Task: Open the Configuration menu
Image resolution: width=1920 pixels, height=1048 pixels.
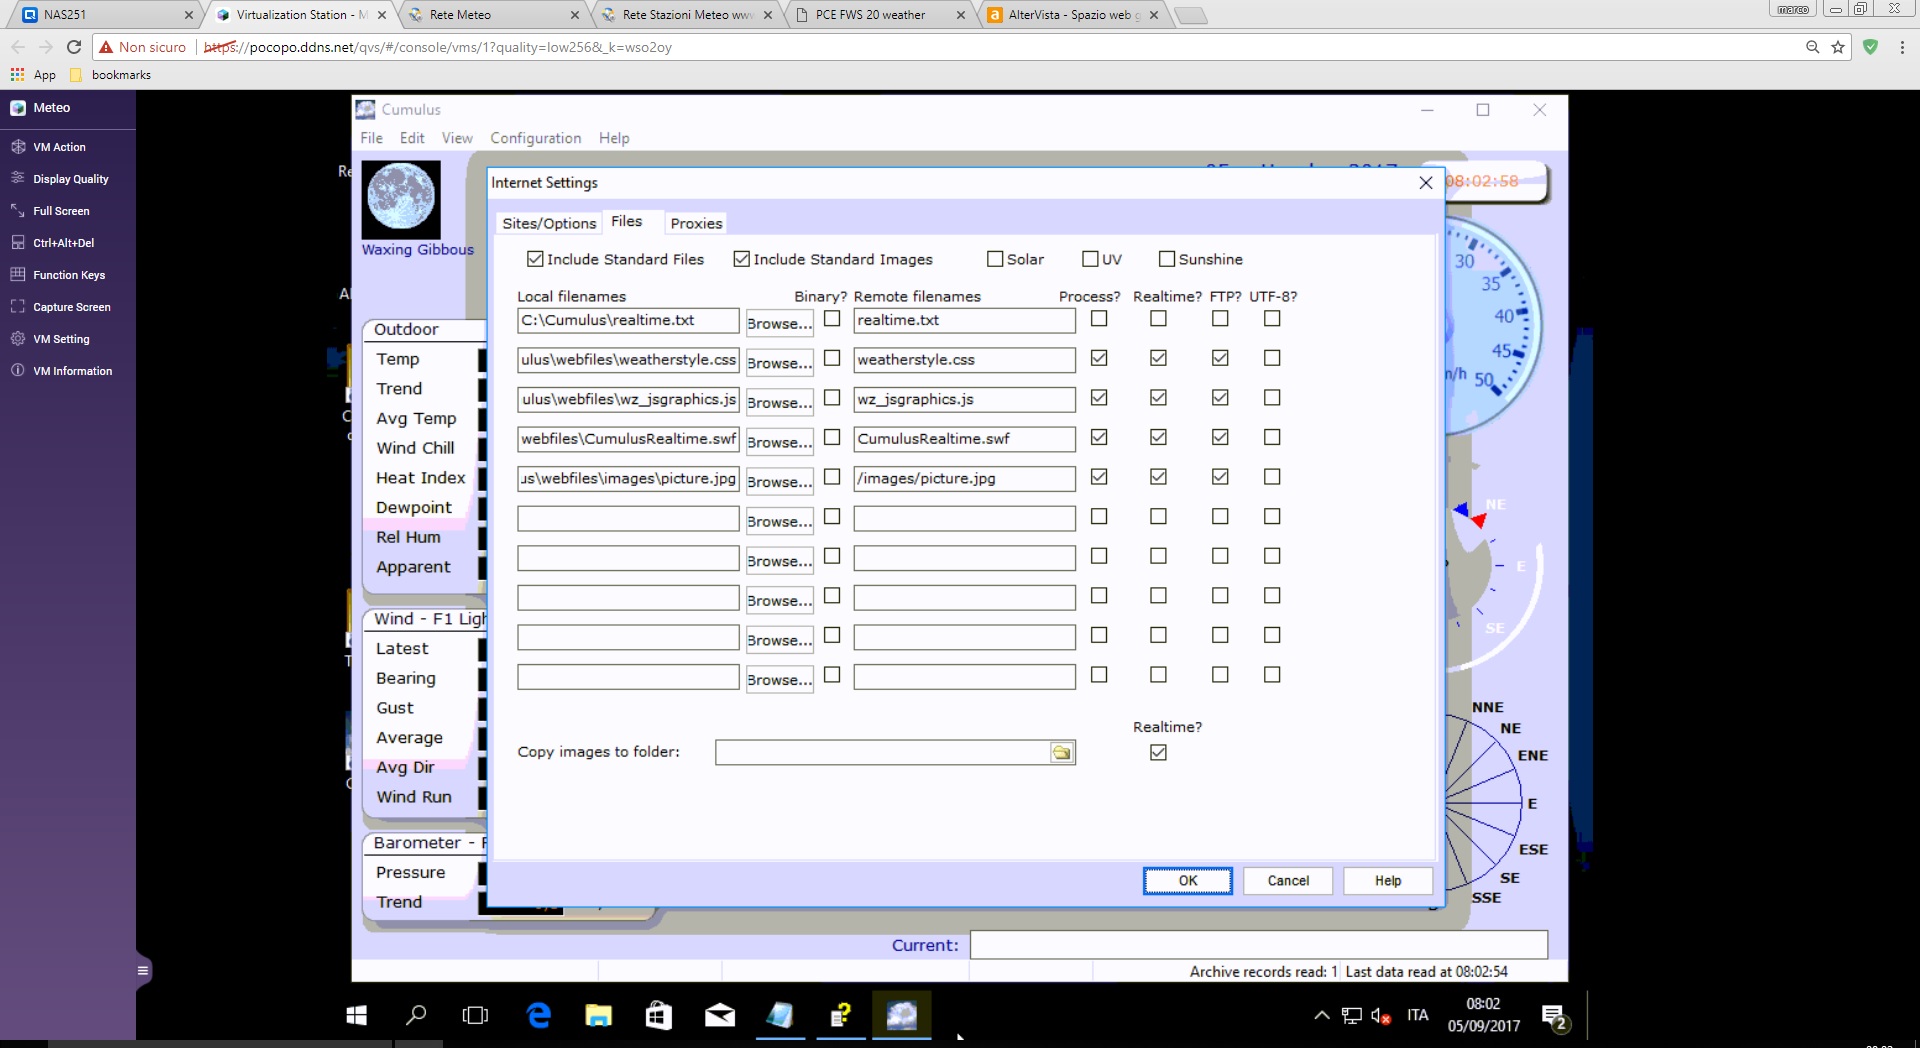Action: coord(535,138)
